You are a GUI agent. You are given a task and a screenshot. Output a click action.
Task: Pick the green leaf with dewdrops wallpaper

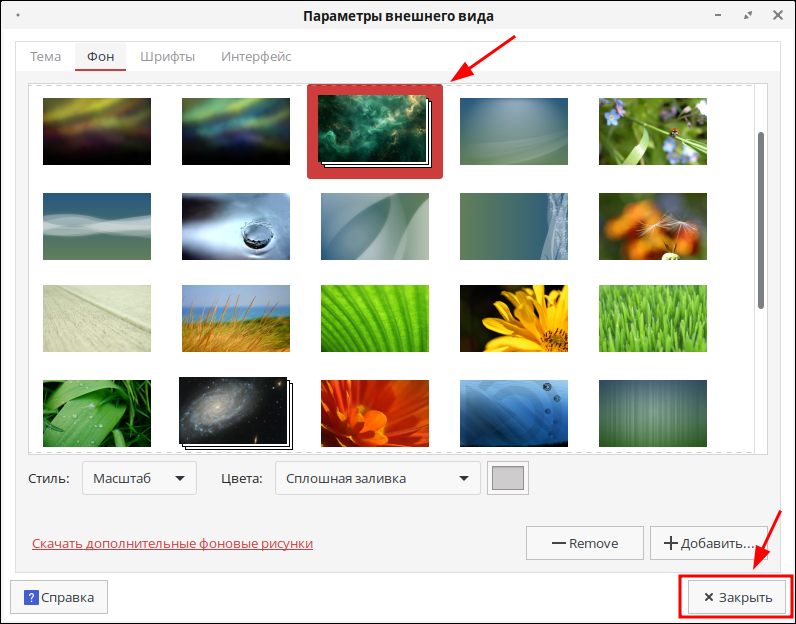(x=97, y=413)
